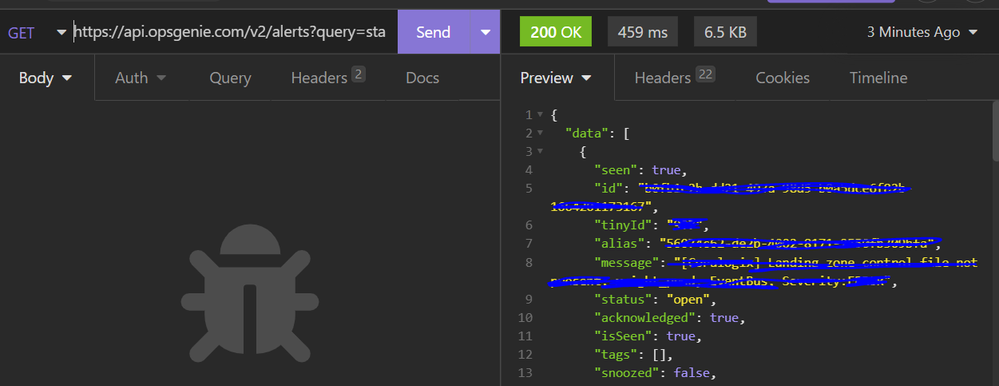Click the request URL input field

(229, 32)
